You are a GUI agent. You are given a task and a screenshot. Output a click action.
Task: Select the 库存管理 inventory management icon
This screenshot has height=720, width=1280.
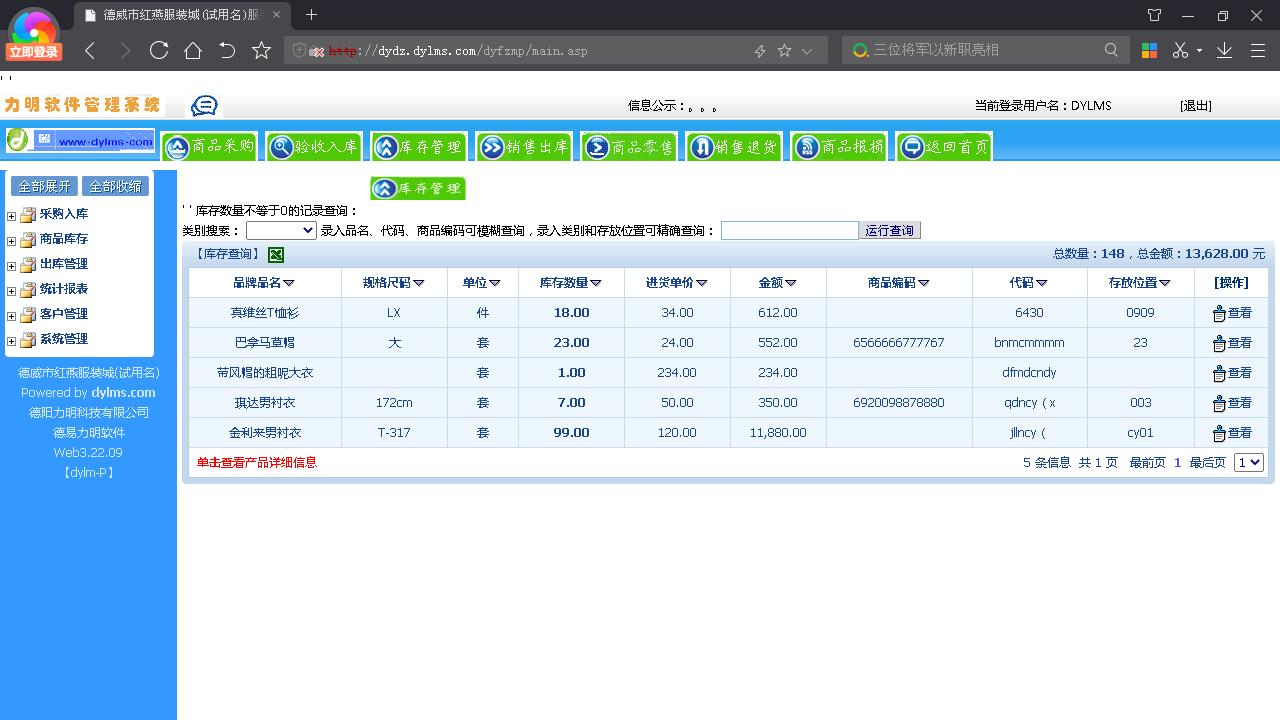coord(419,146)
